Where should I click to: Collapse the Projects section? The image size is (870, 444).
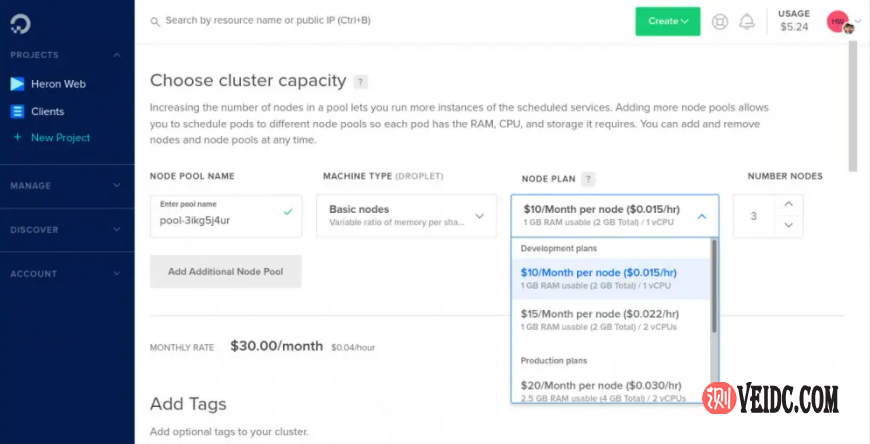click(117, 55)
